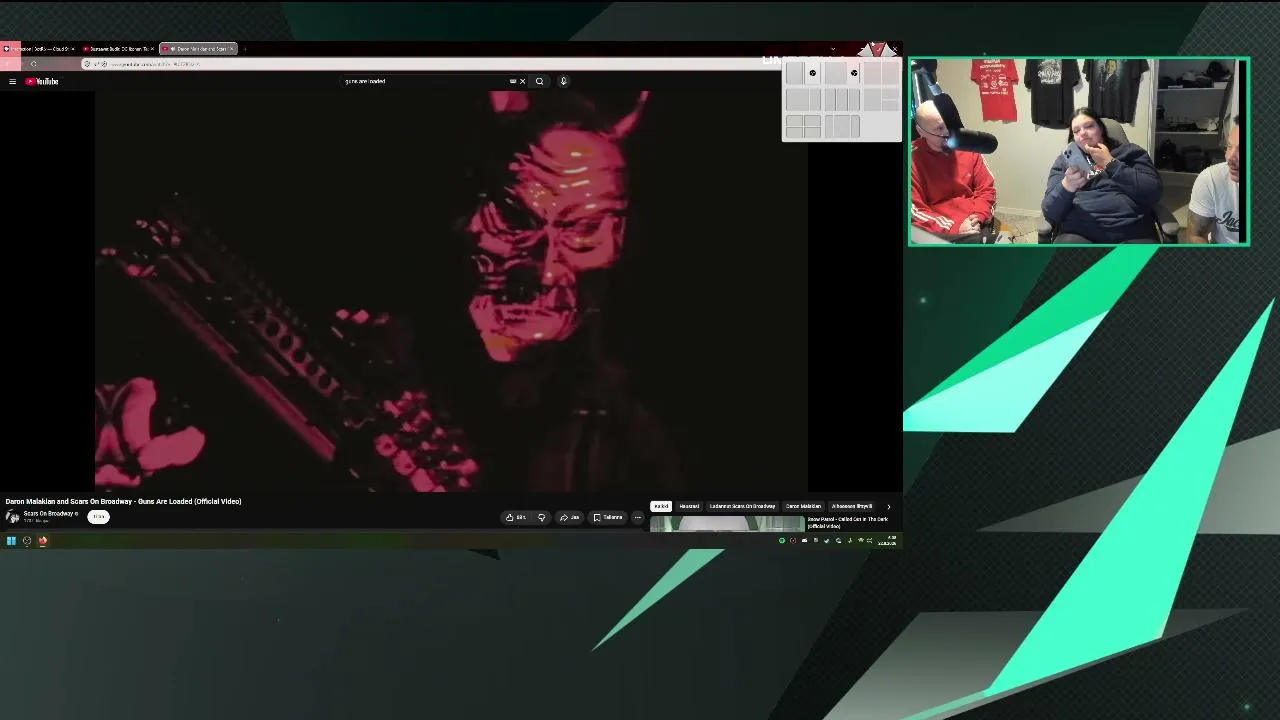Viewport: 1280px width, 720px height.
Task: Dislike the Guns Are Loaded video
Action: (541, 517)
